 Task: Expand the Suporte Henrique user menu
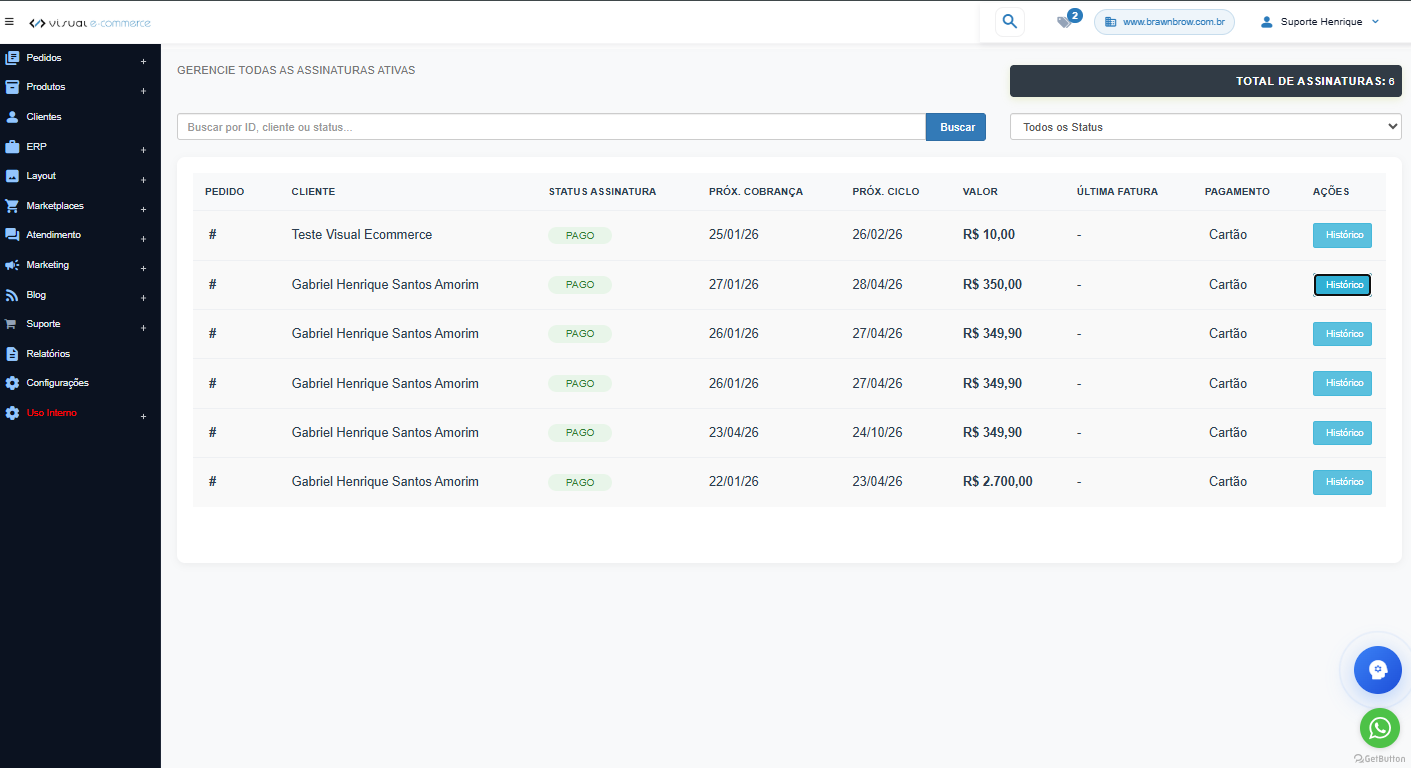pyautogui.click(x=1320, y=22)
